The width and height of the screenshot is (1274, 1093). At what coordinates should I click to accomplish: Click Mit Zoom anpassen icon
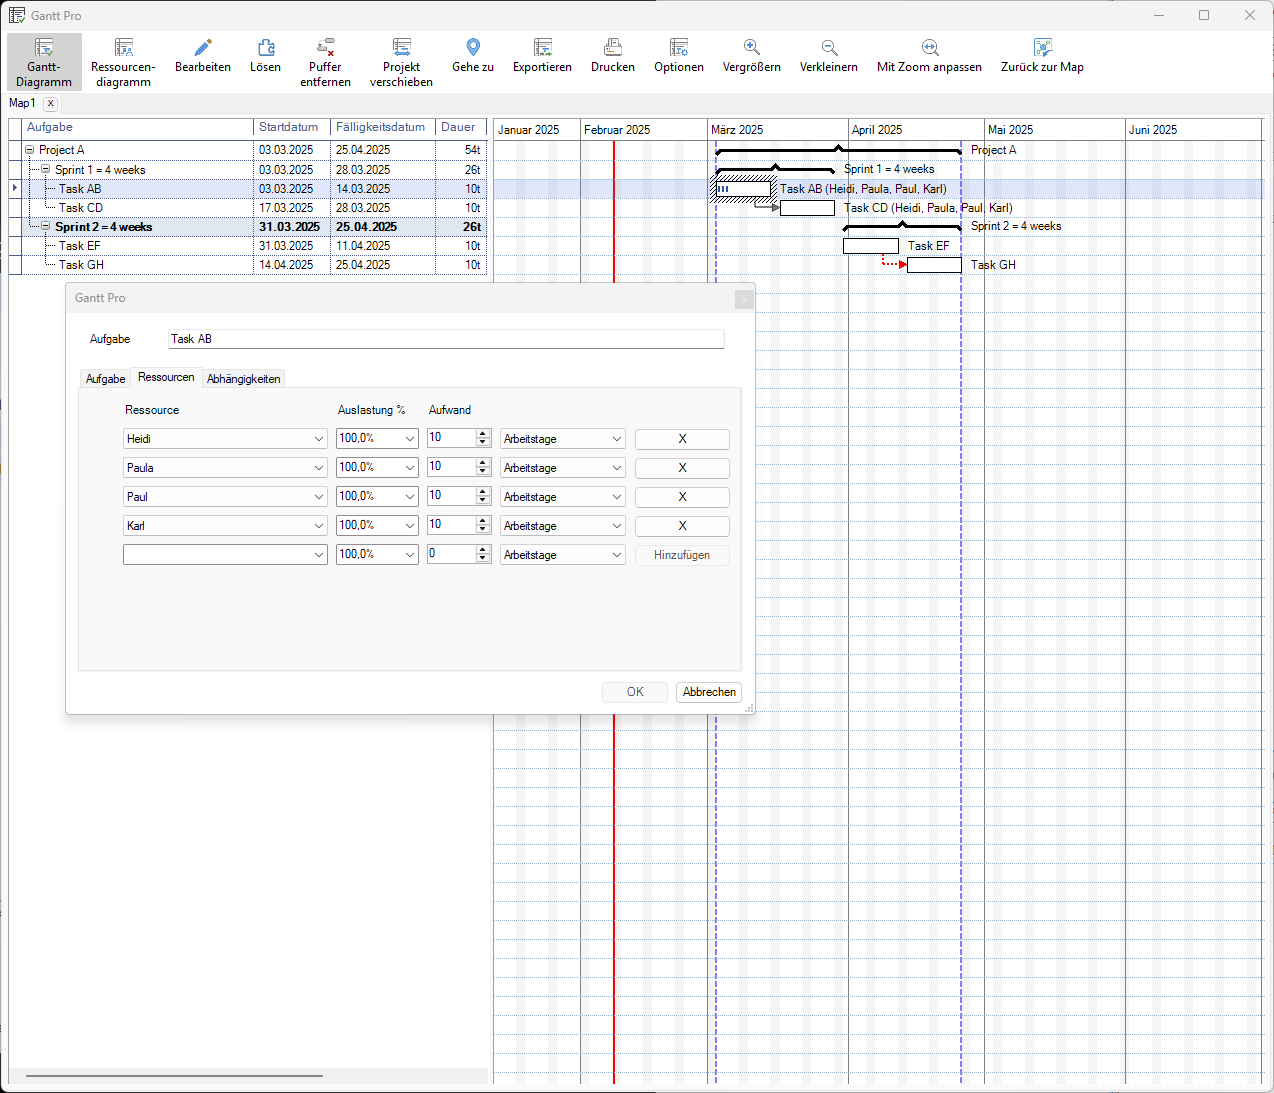coord(930,47)
